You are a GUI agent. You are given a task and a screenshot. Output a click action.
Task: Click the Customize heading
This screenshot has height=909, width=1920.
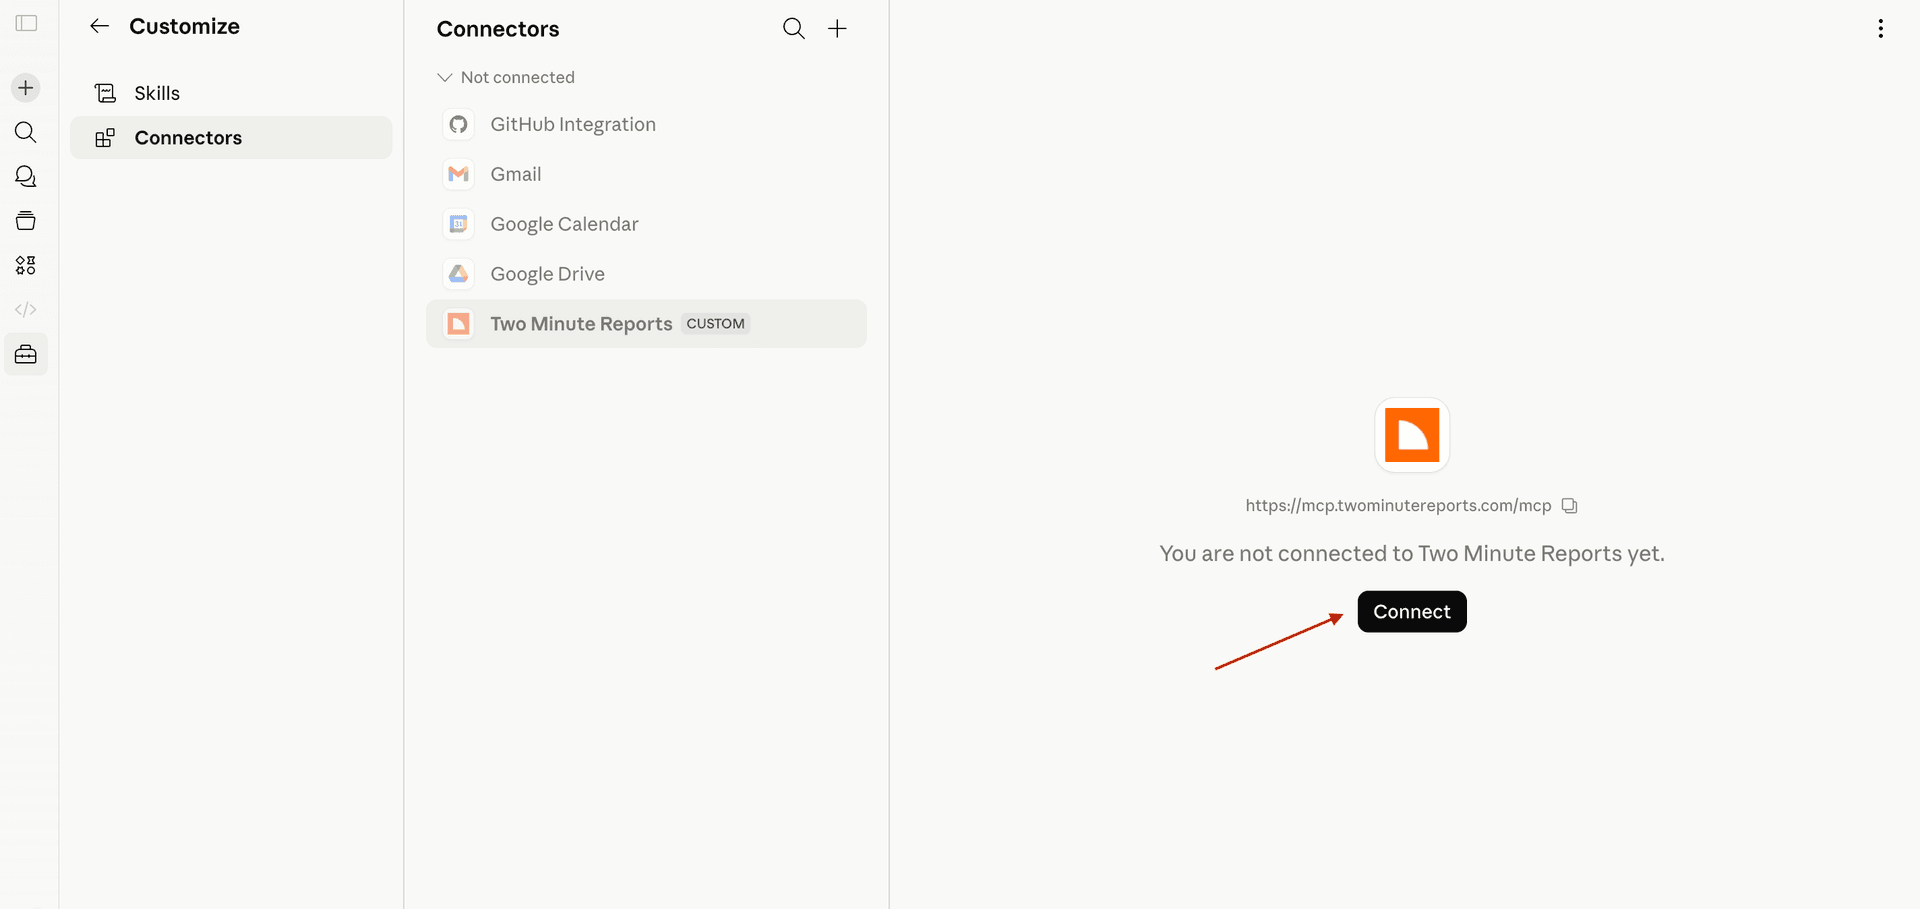[184, 26]
